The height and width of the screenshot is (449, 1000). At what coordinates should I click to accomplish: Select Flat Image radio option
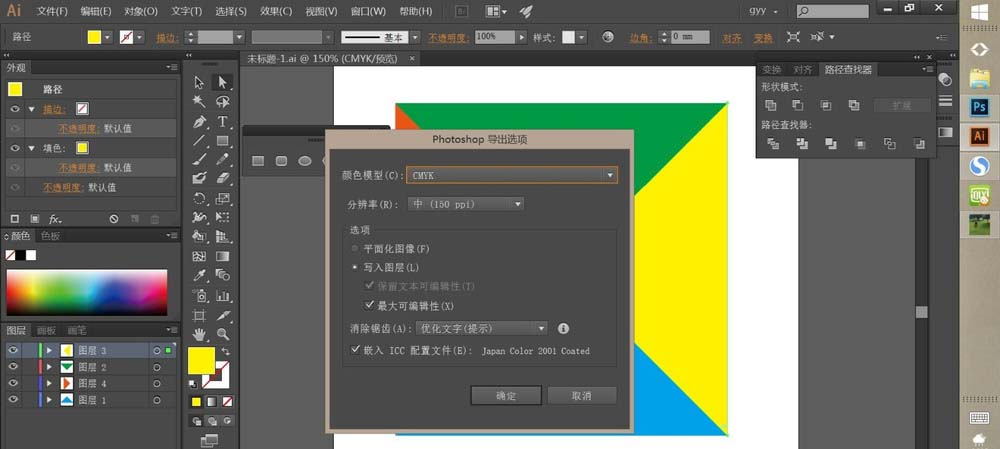(x=355, y=248)
